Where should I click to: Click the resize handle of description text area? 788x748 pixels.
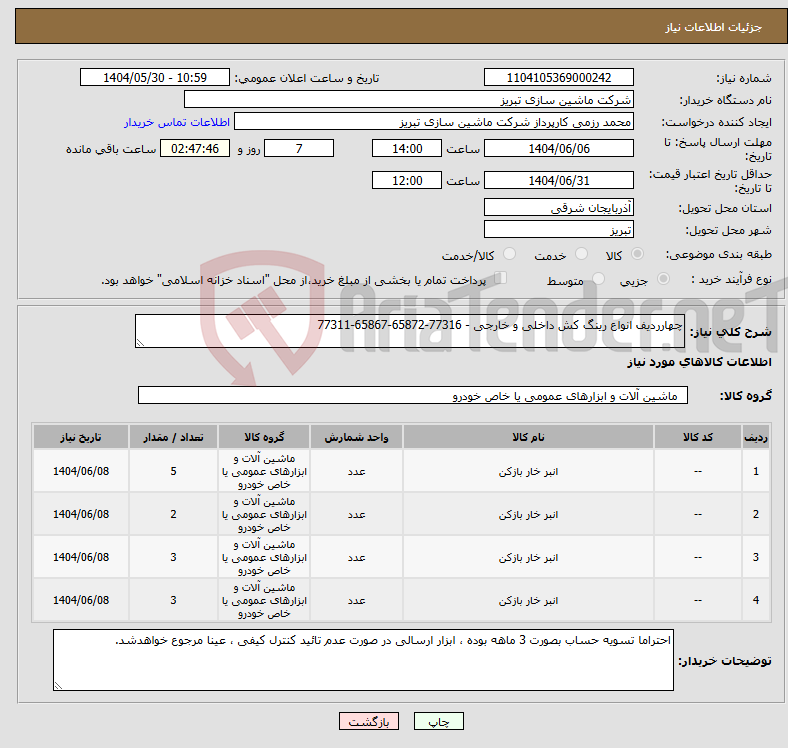pyautogui.click(x=140, y=342)
